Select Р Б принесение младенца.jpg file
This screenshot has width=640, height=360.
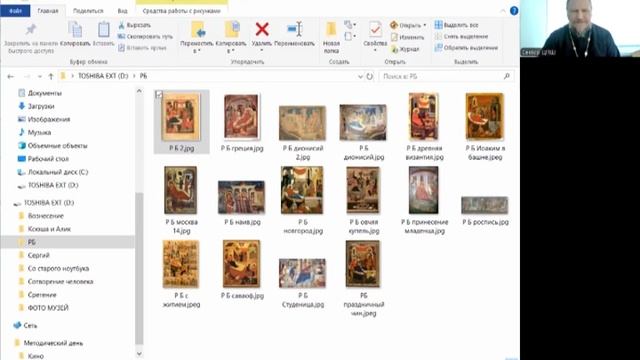tap(424, 200)
